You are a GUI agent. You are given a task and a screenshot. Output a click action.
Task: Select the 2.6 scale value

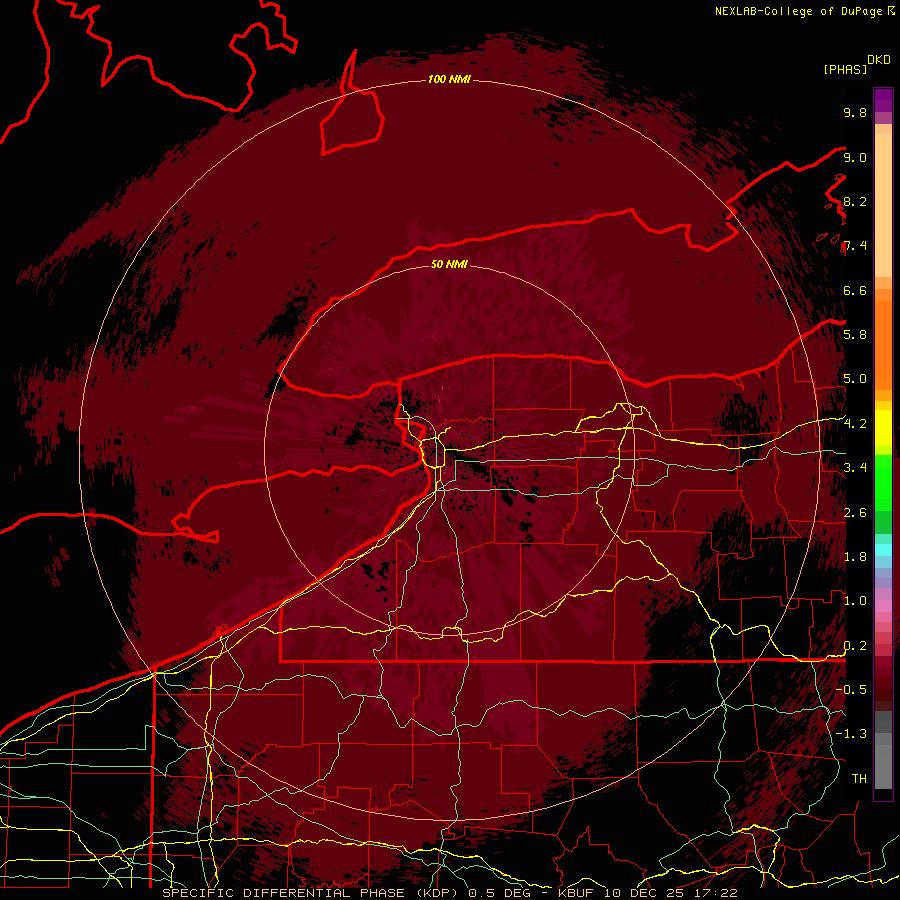(855, 512)
